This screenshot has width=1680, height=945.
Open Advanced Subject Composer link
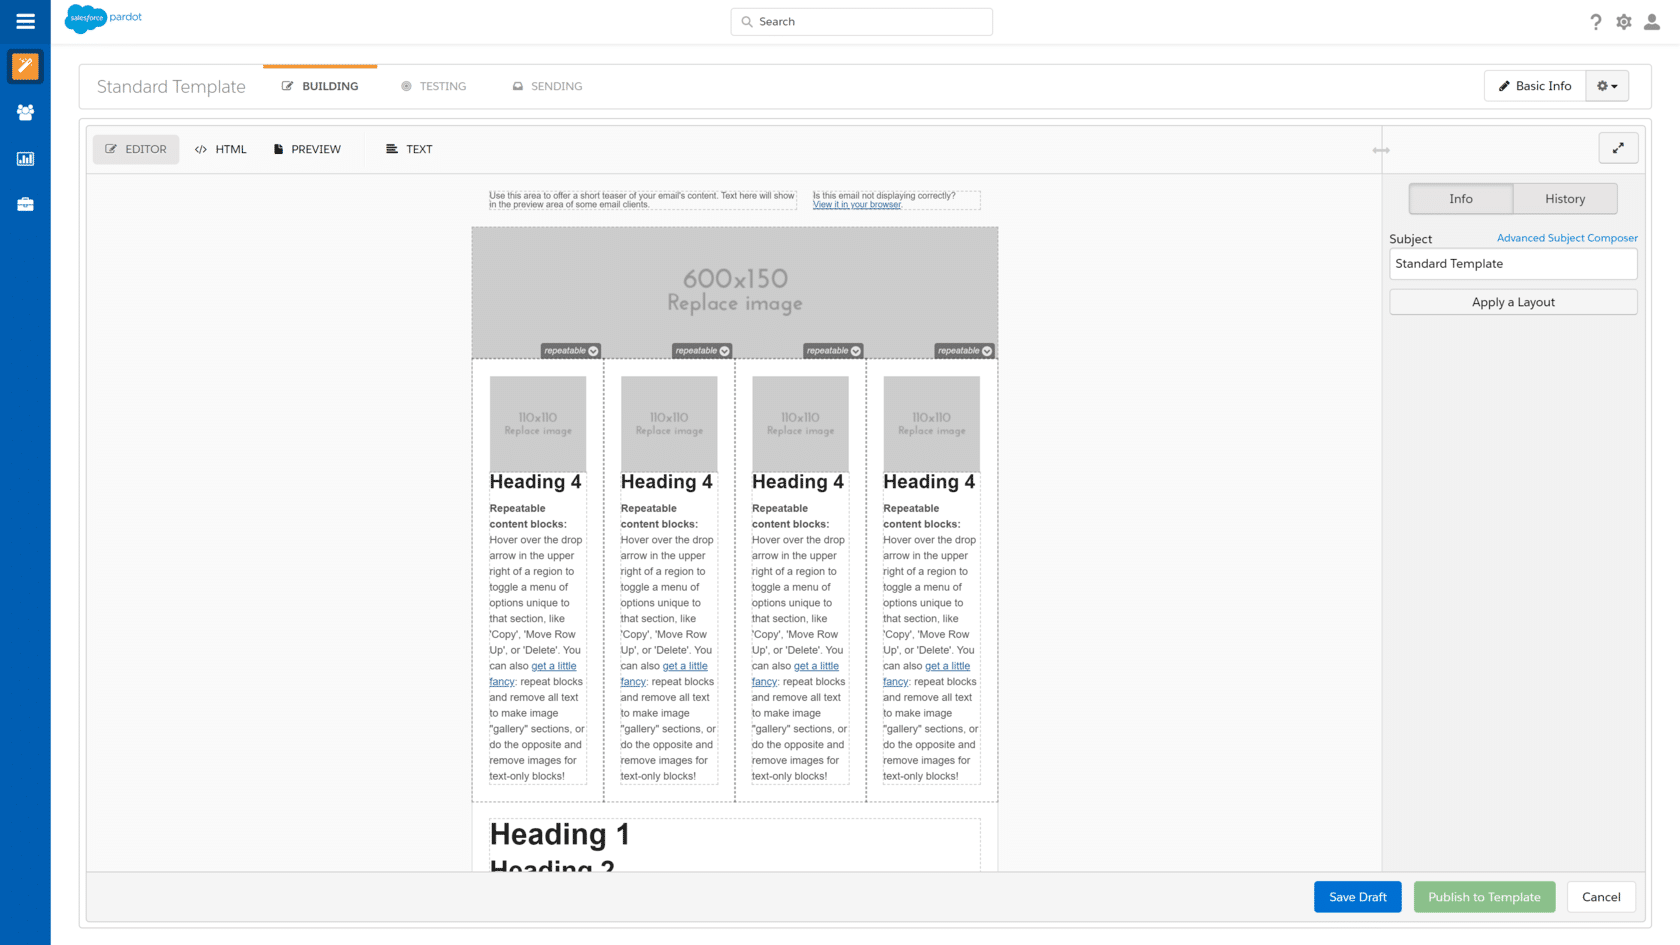[1566, 238]
